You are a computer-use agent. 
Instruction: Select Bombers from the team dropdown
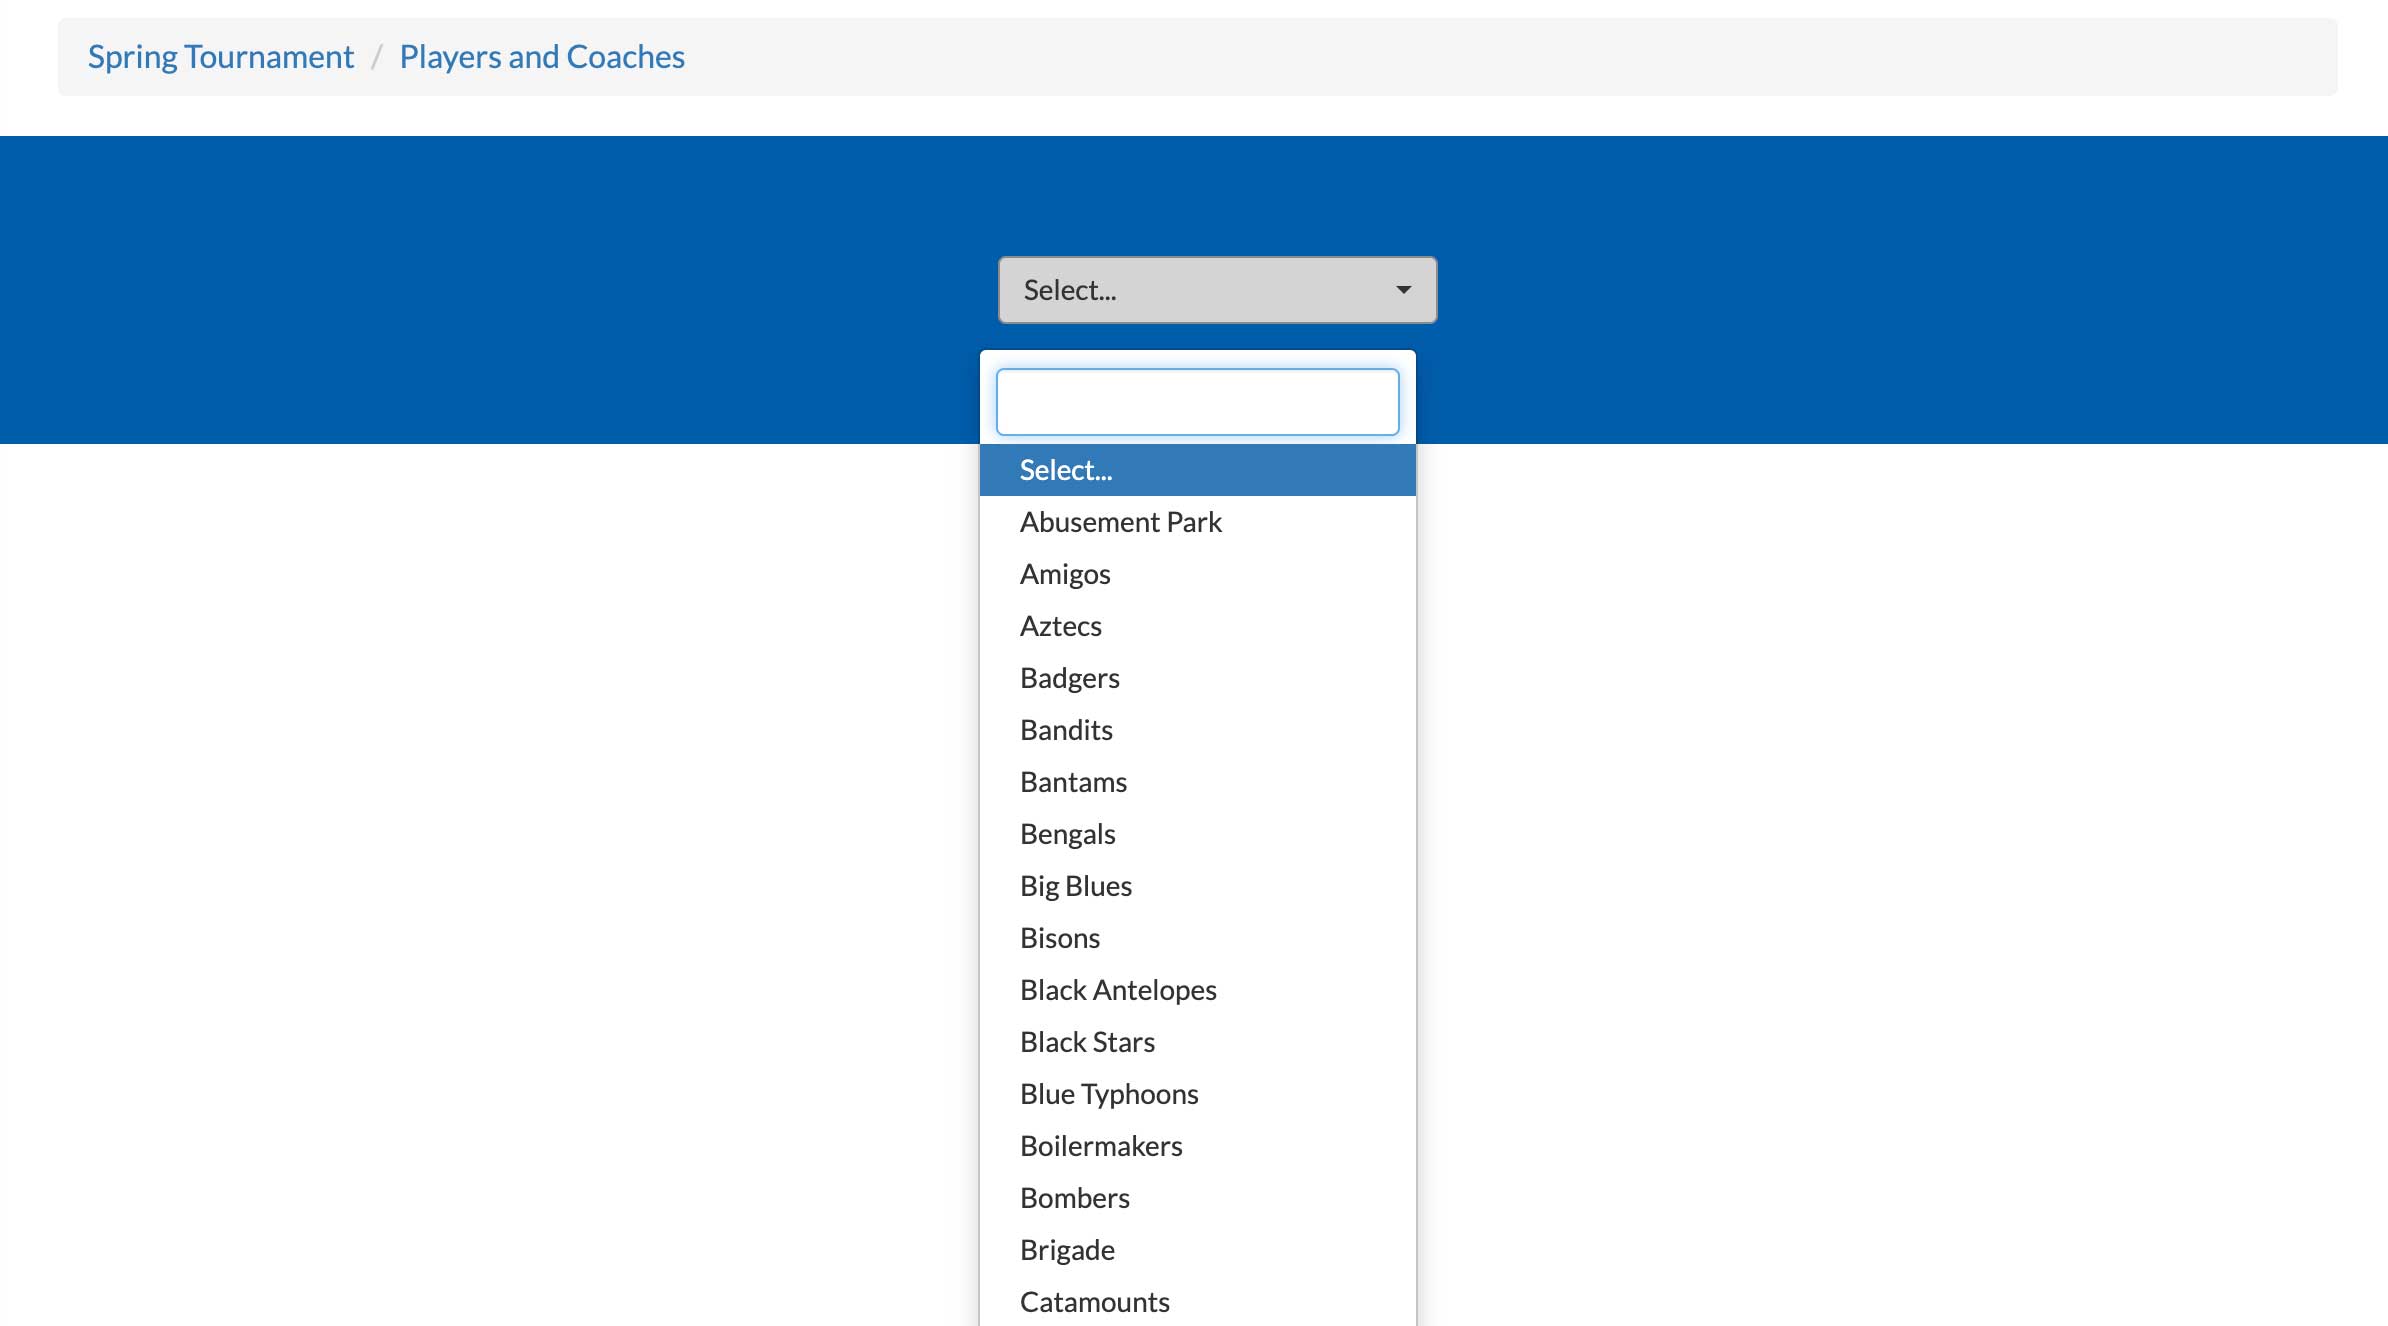coord(1074,1197)
